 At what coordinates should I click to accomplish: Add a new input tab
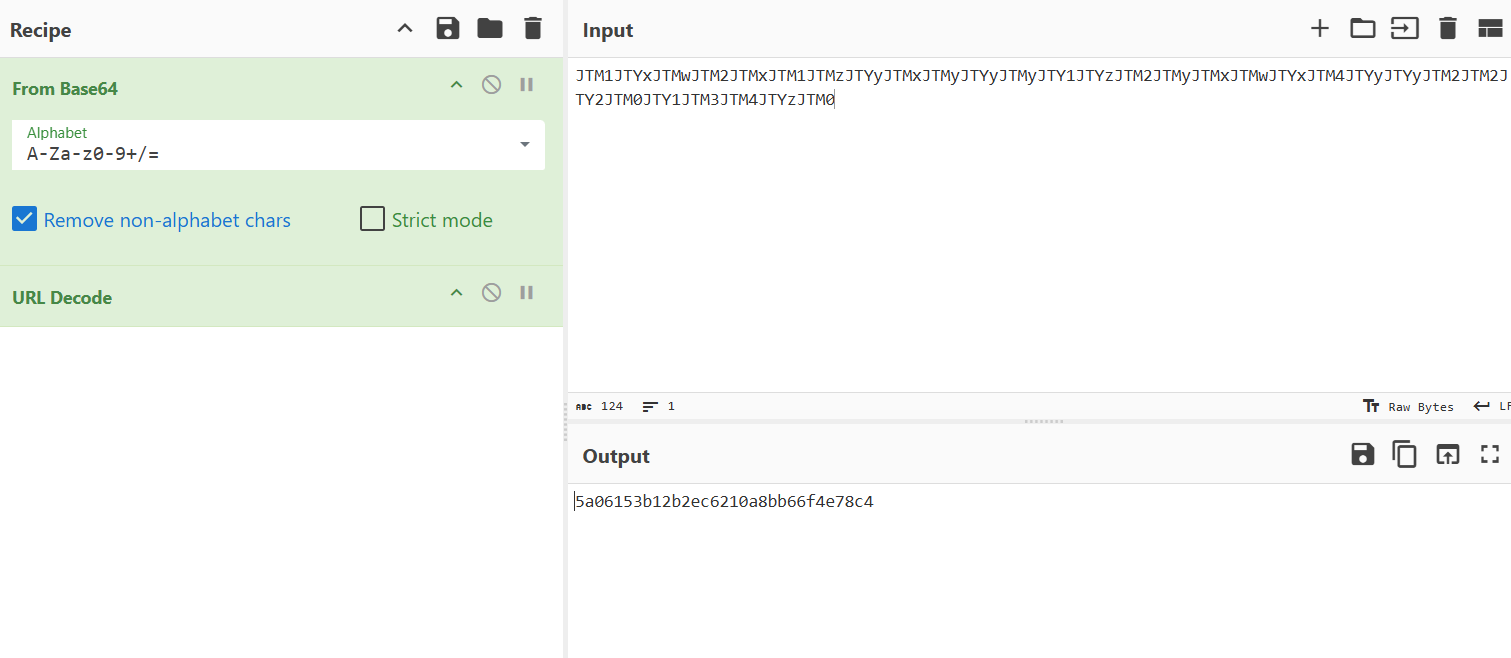[1320, 29]
